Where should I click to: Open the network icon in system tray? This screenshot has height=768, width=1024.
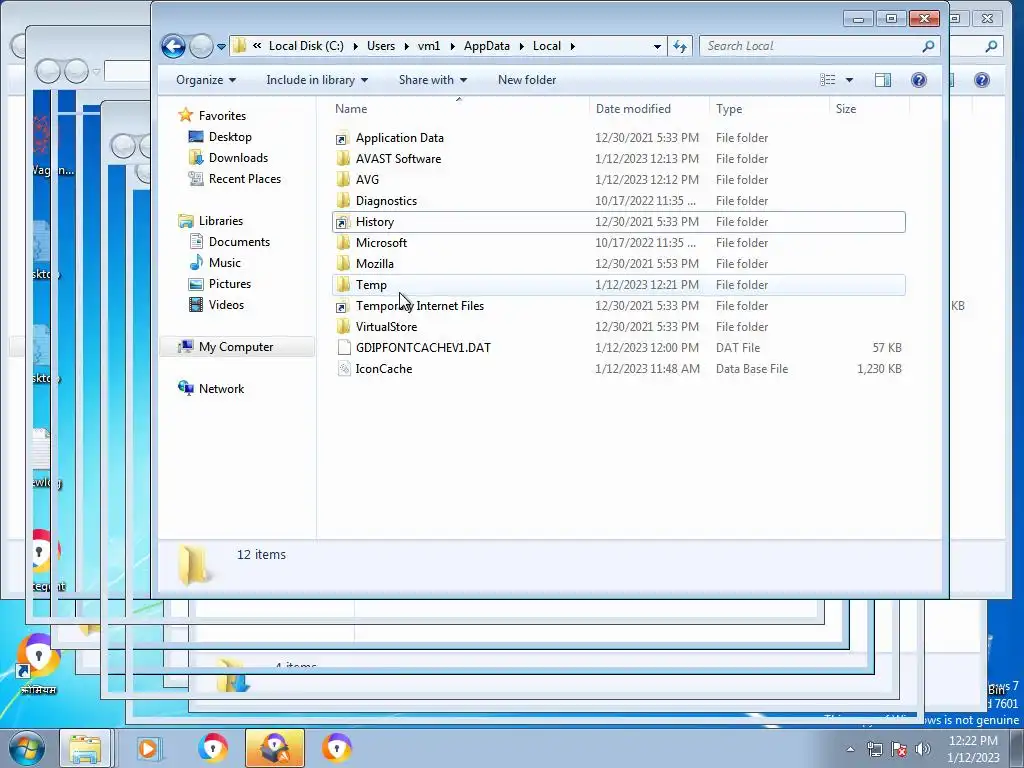tap(874, 749)
